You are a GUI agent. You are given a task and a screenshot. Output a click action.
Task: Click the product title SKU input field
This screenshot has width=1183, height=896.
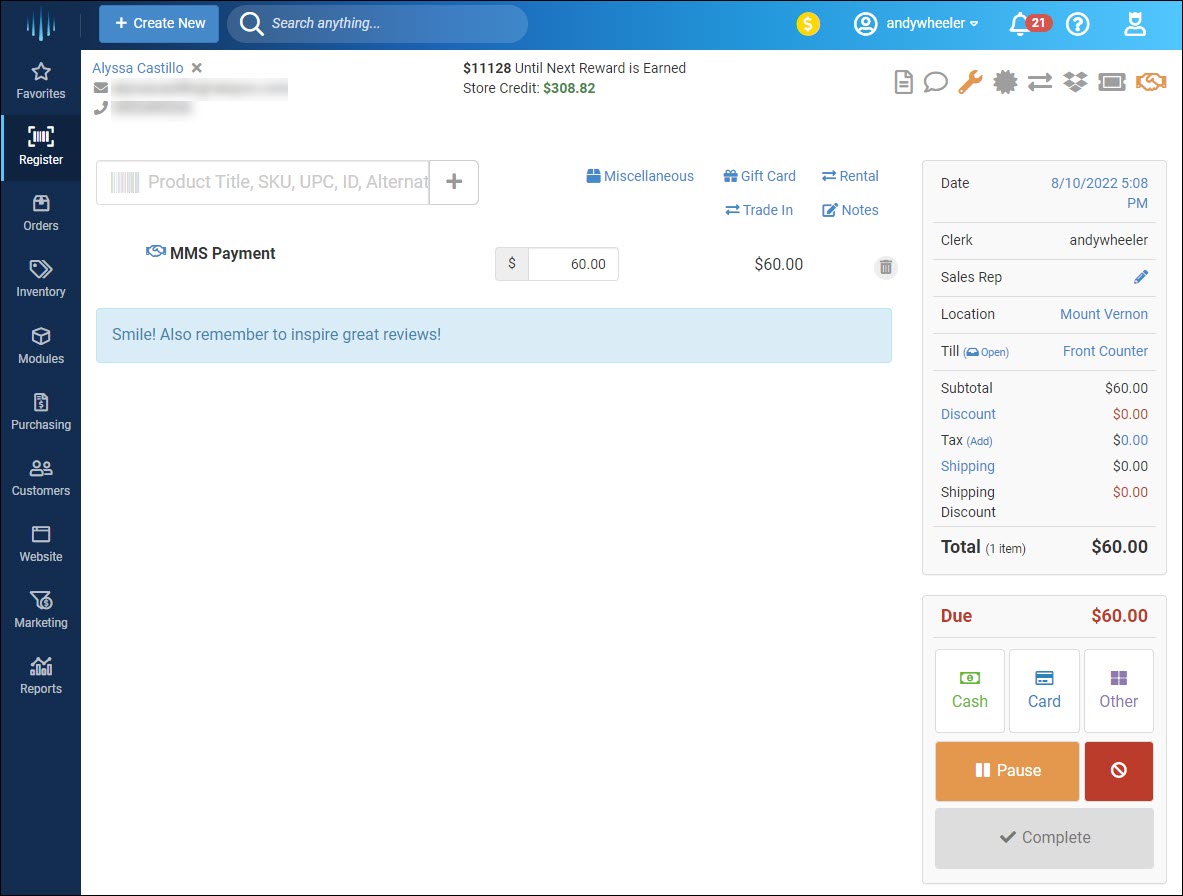point(263,182)
